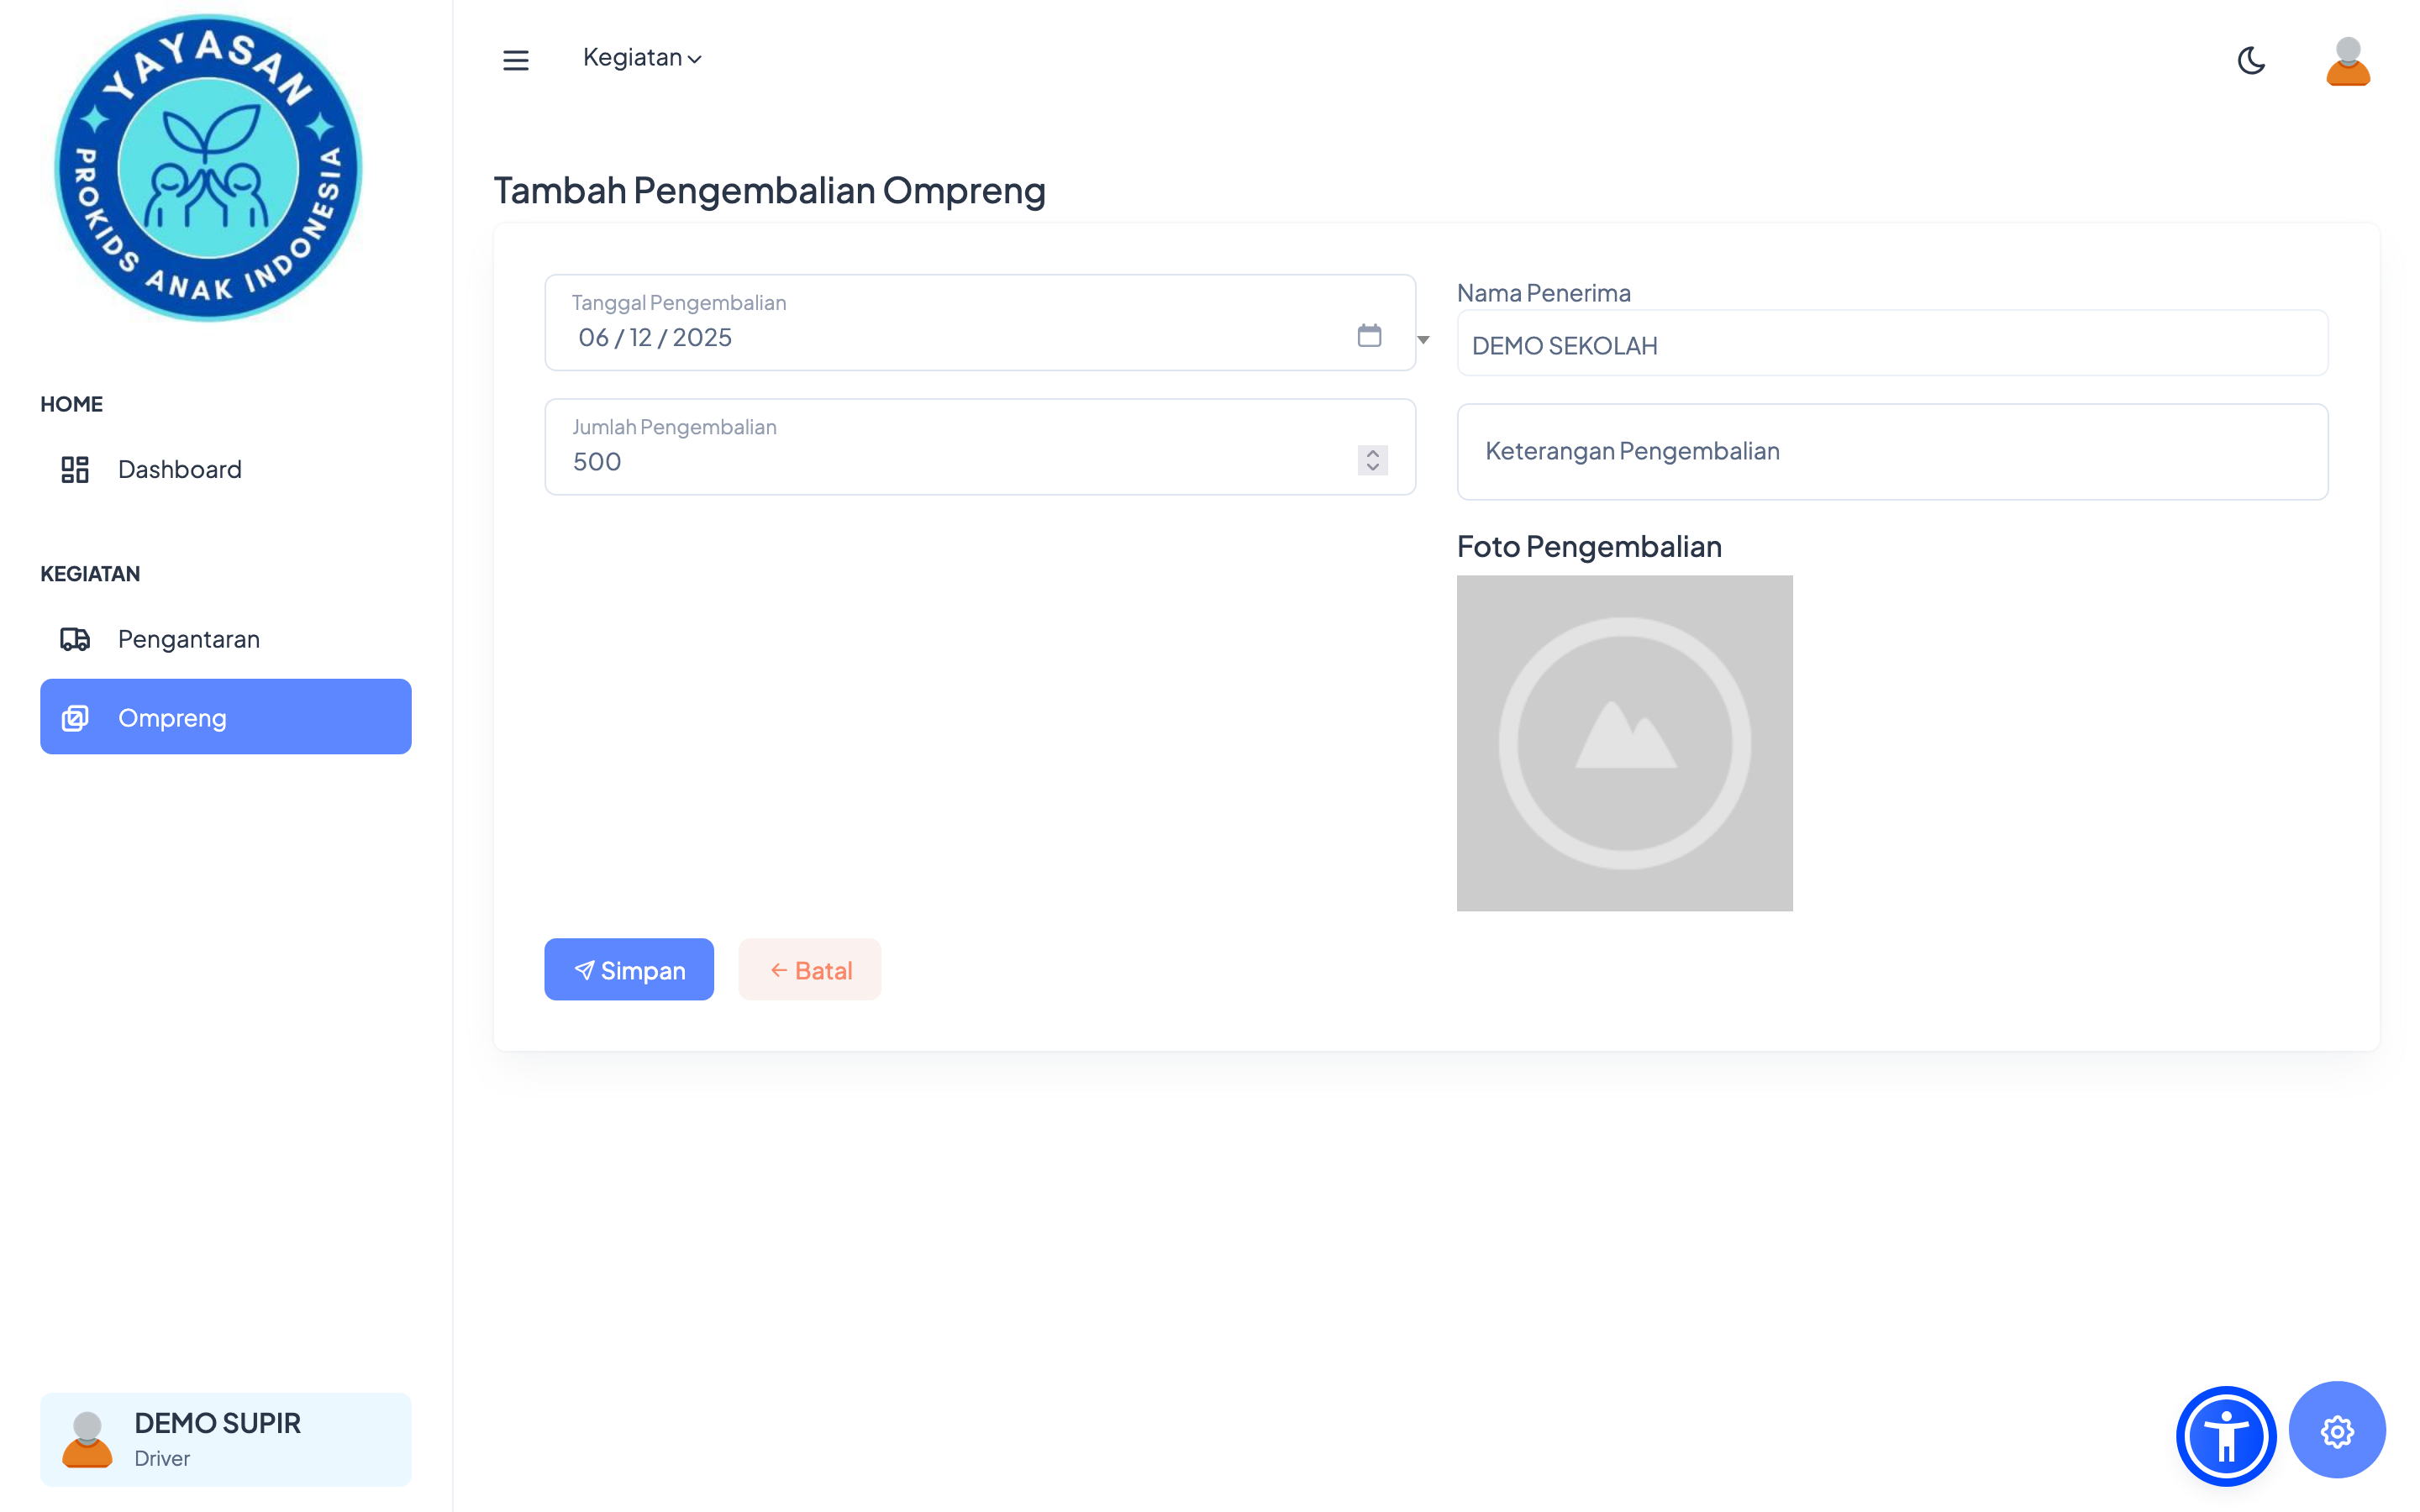The width and height of the screenshot is (2420, 1512).
Task: Click the Batal cancel button
Action: coord(809,970)
